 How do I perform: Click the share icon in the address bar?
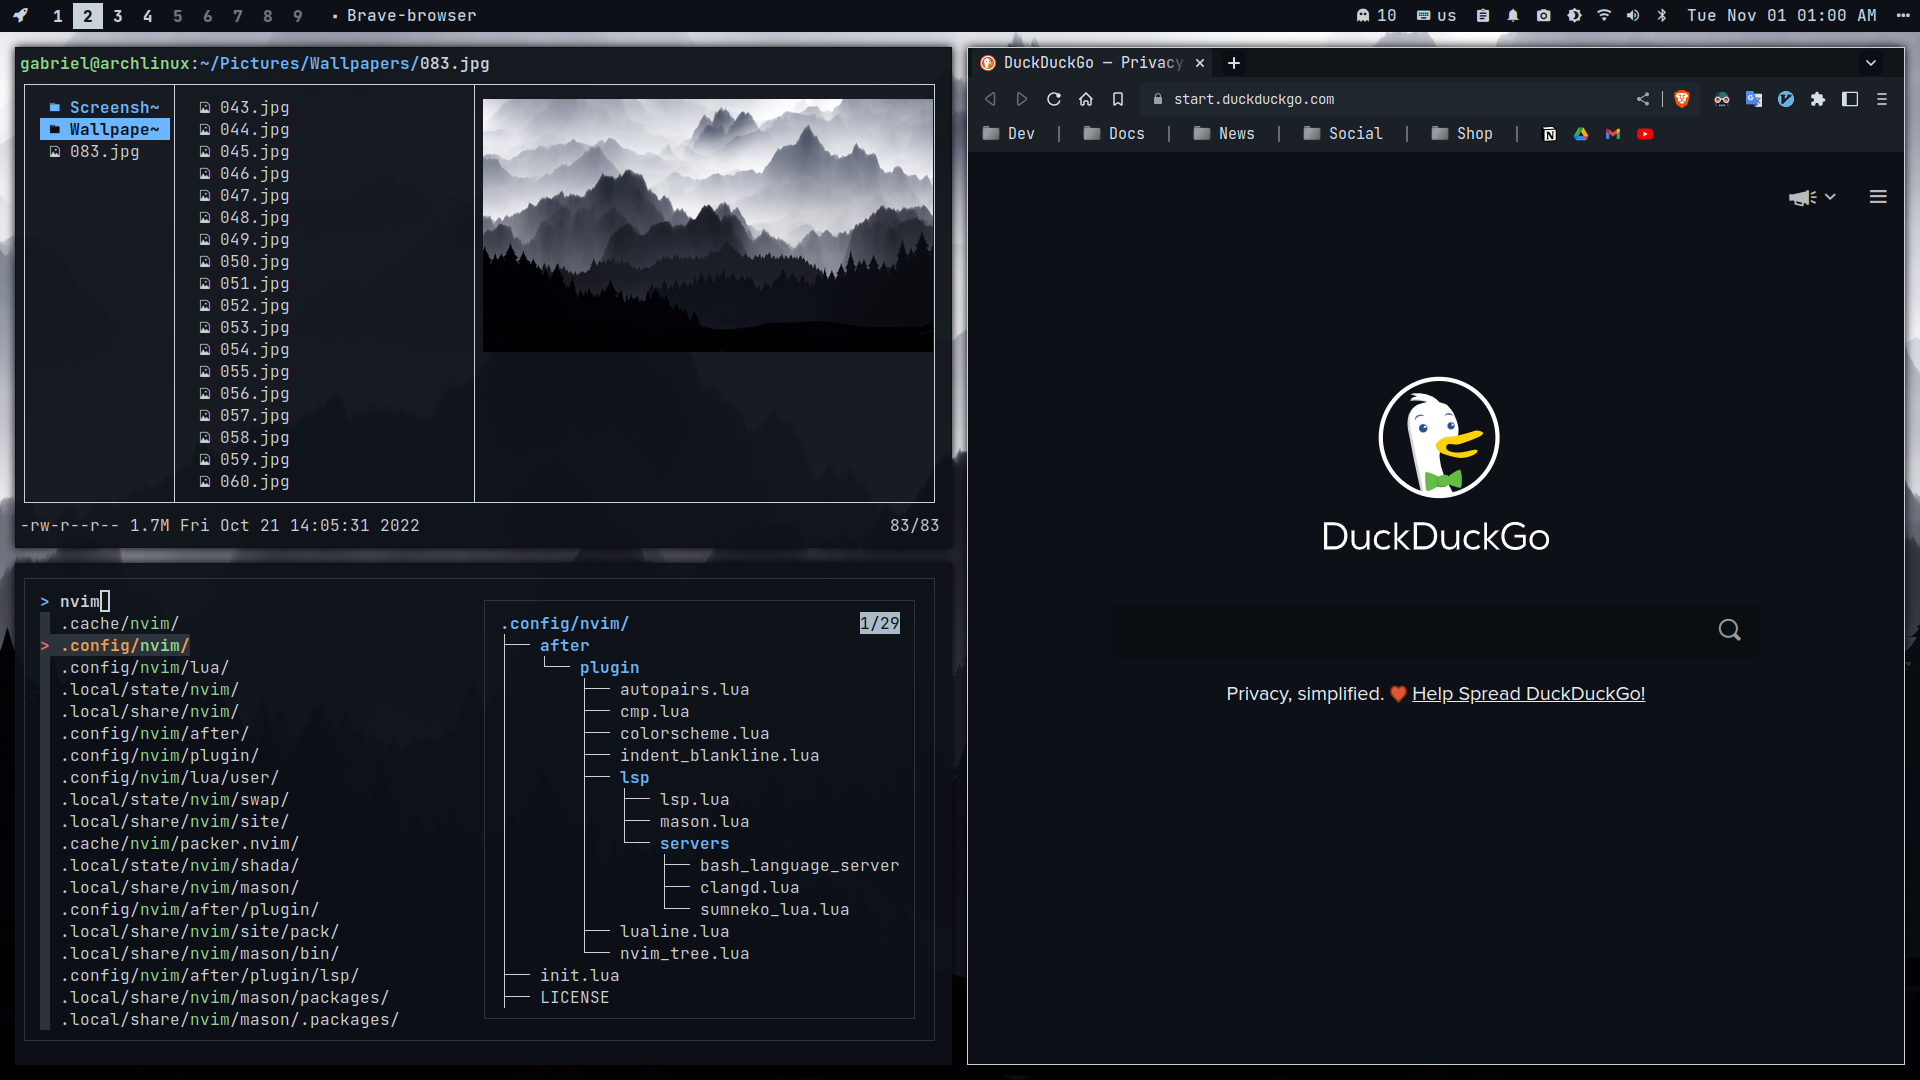pos(1643,99)
